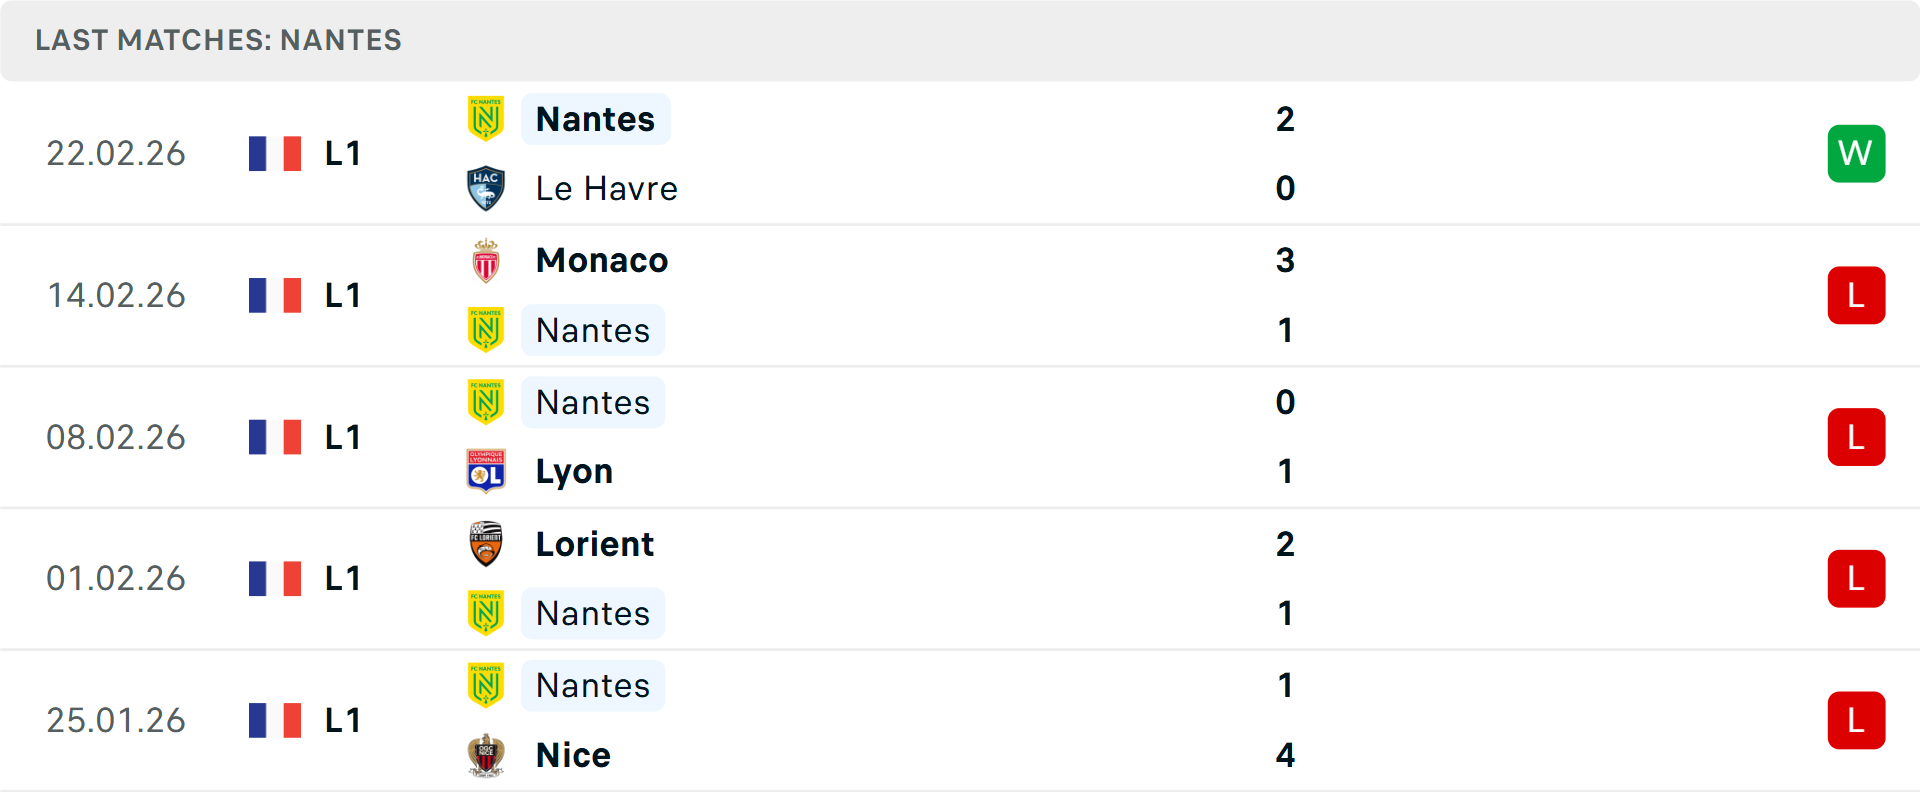Click French flag on 22.02.26 match
The width and height of the screenshot is (1920, 792).
click(x=275, y=154)
